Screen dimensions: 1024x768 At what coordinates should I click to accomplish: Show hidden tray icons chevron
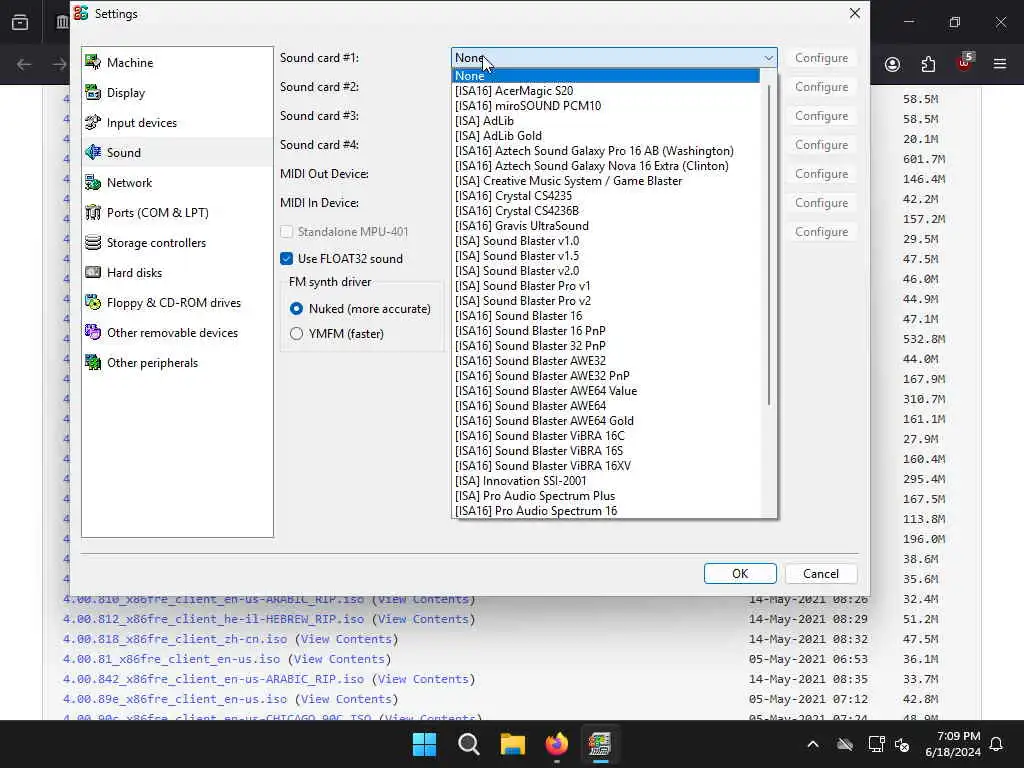coord(813,744)
